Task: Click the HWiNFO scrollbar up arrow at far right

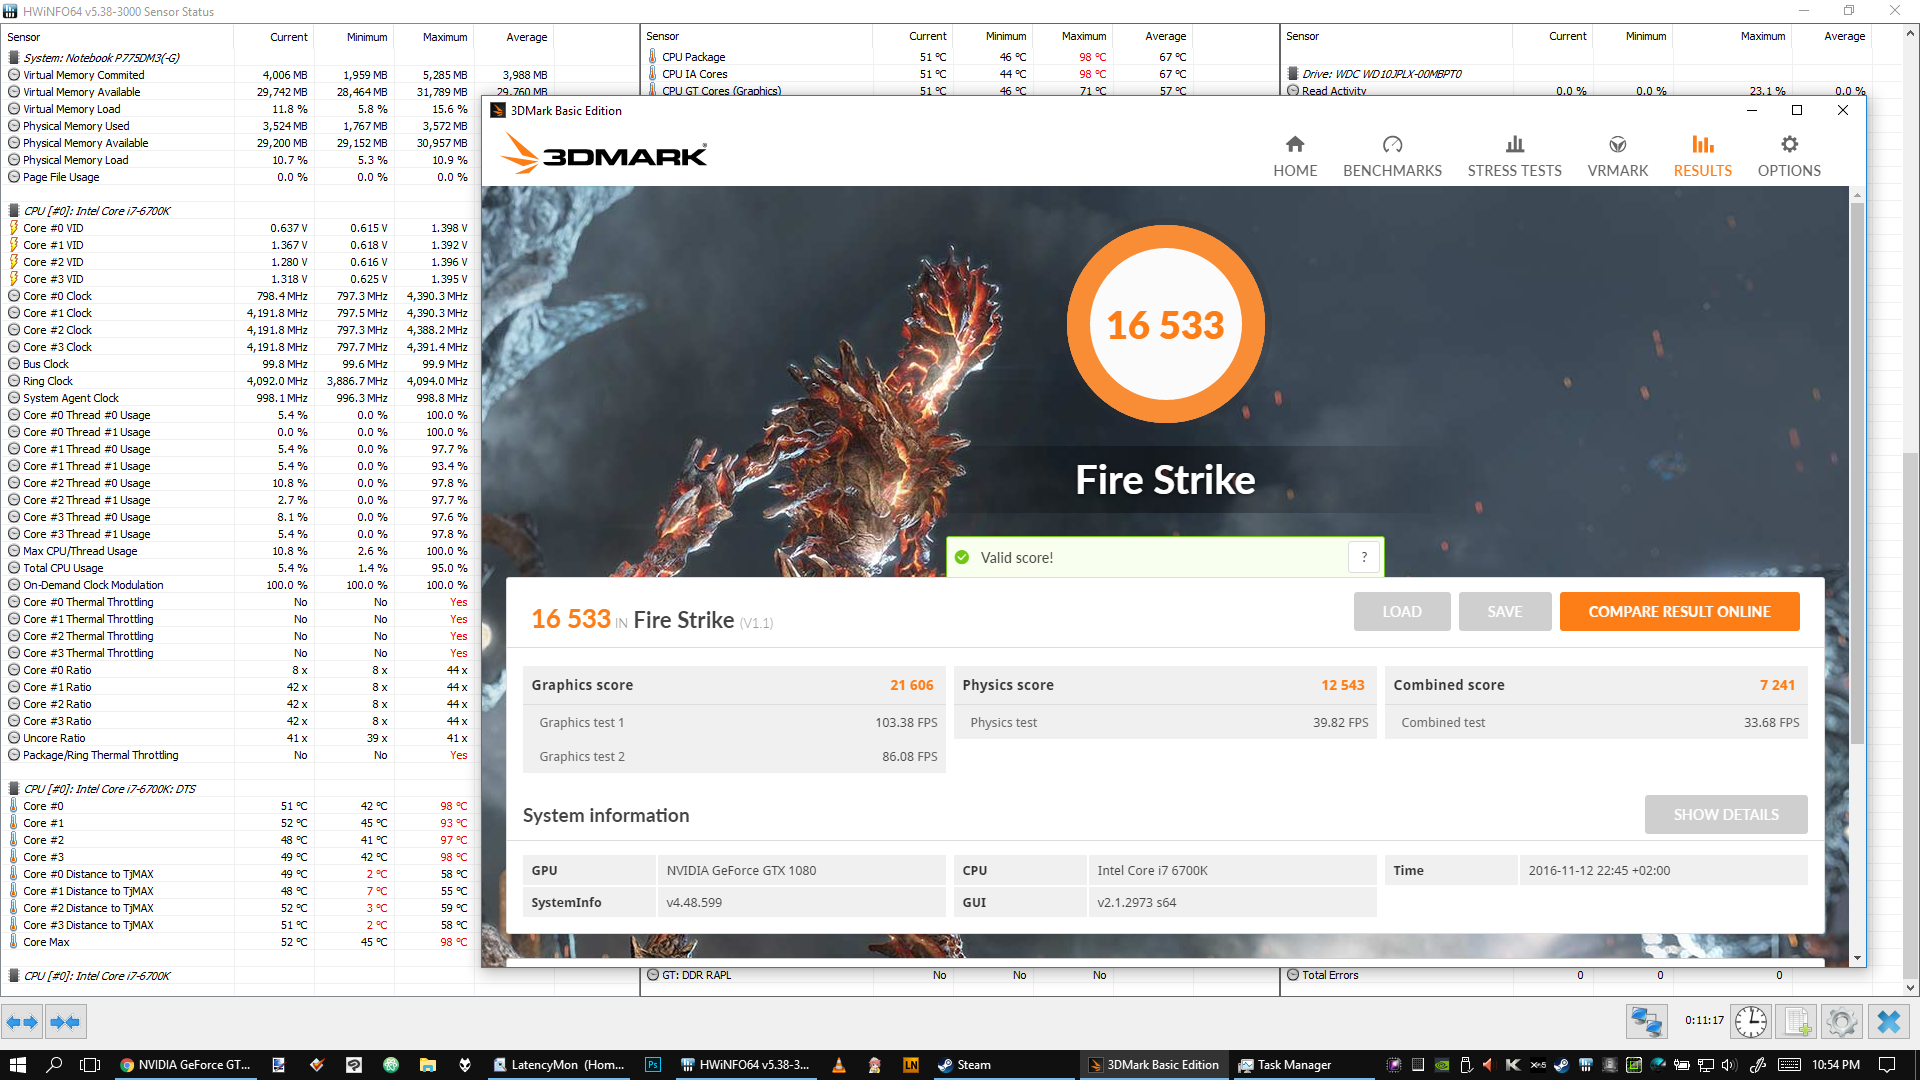Action: click(x=1911, y=33)
